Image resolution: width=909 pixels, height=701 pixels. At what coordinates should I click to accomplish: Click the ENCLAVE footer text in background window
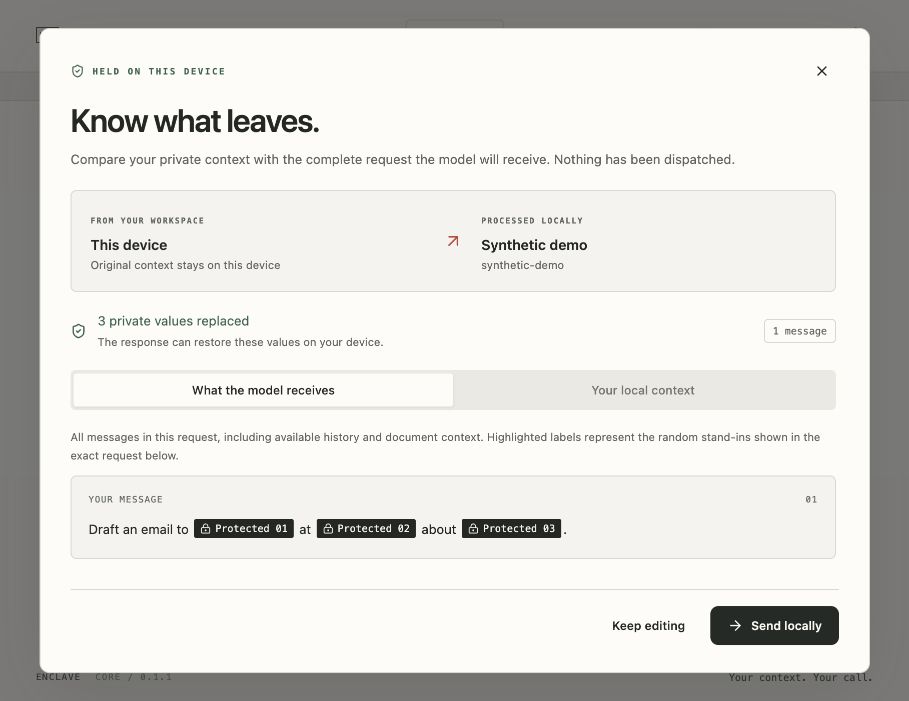[58, 677]
